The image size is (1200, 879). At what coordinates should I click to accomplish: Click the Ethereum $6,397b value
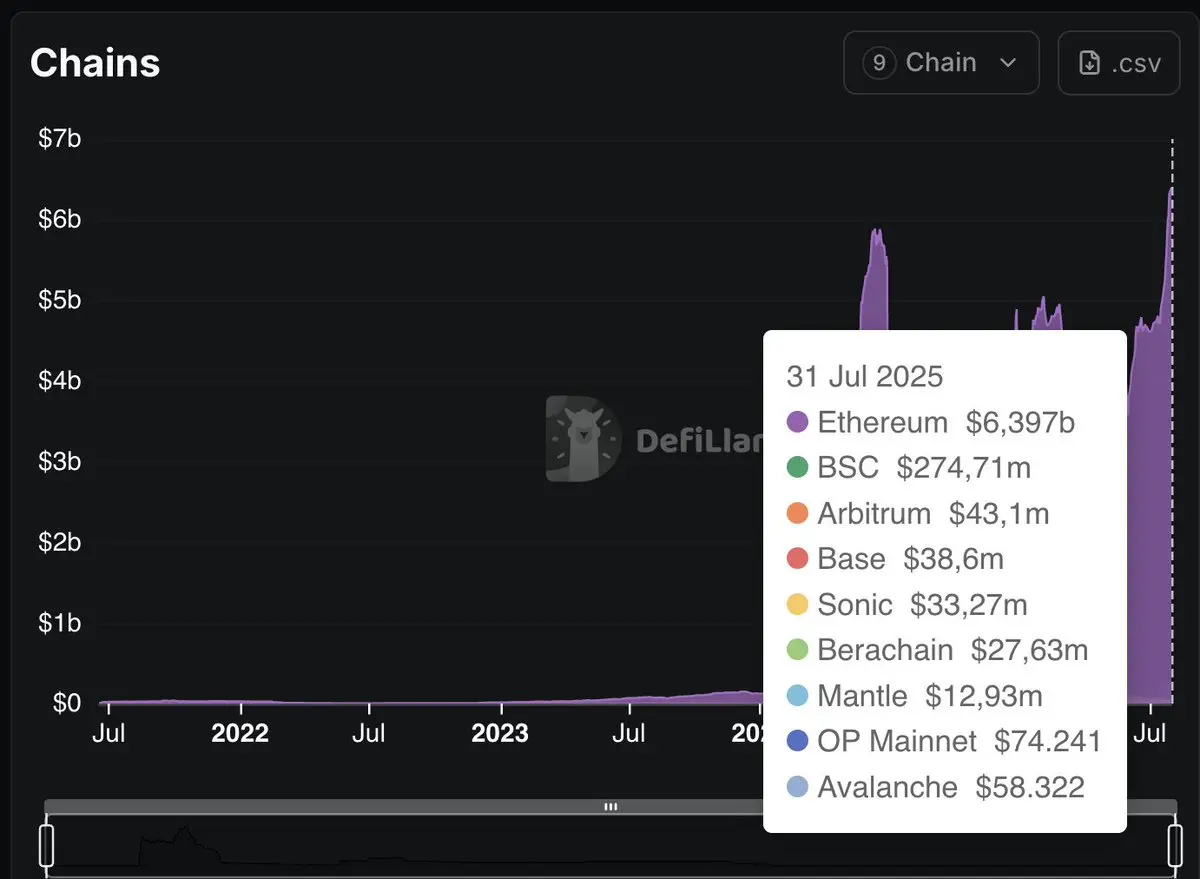coord(1020,423)
